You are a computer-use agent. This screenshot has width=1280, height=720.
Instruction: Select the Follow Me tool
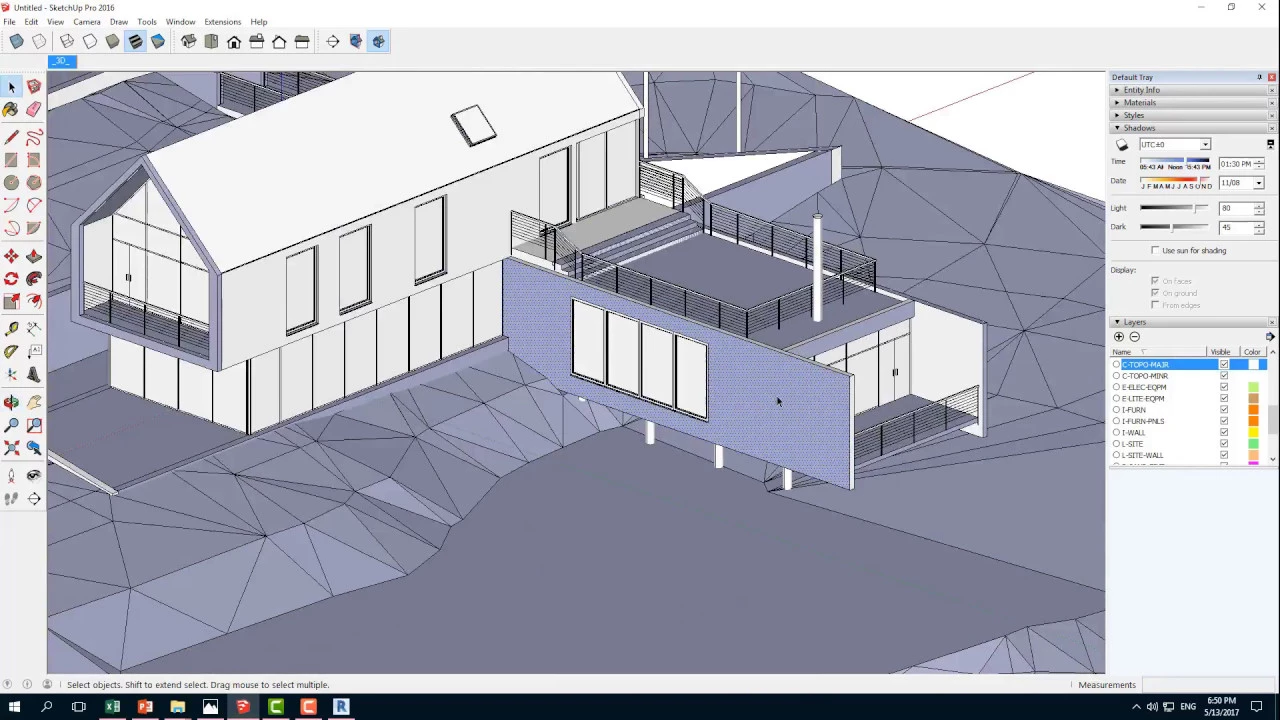pyautogui.click(x=34, y=280)
